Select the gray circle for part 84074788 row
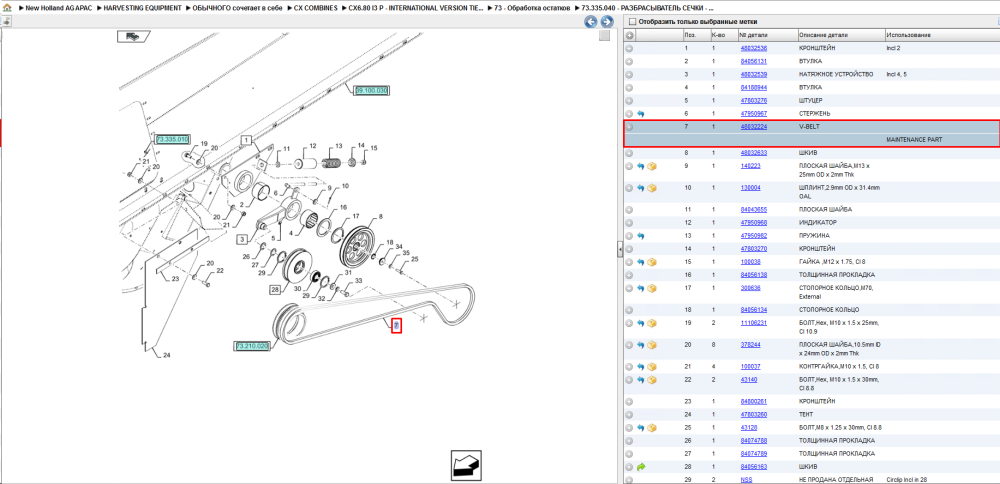Viewport: 1000px width, 484px height. (629, 441)
